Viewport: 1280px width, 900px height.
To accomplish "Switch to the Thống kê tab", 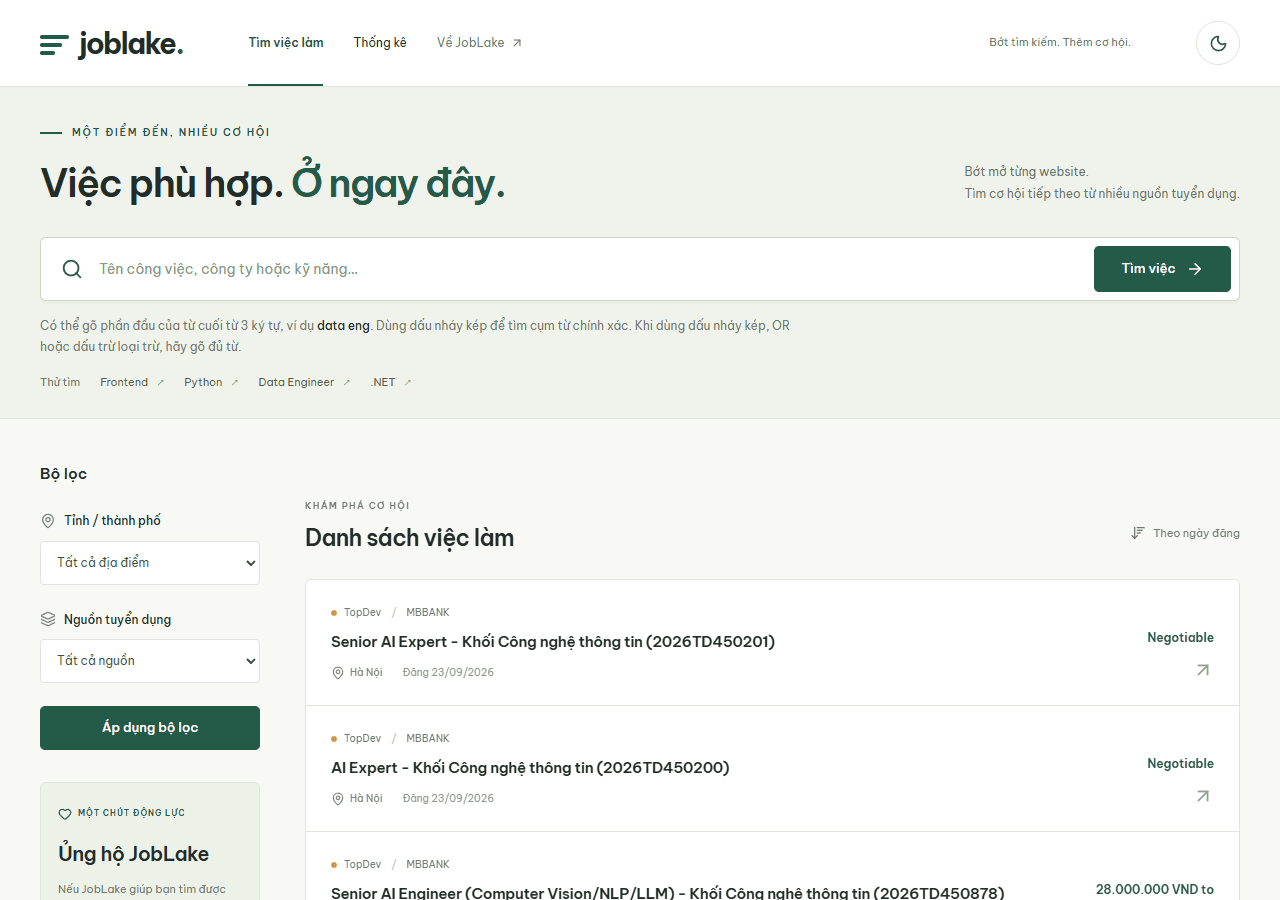I will 380,43.
